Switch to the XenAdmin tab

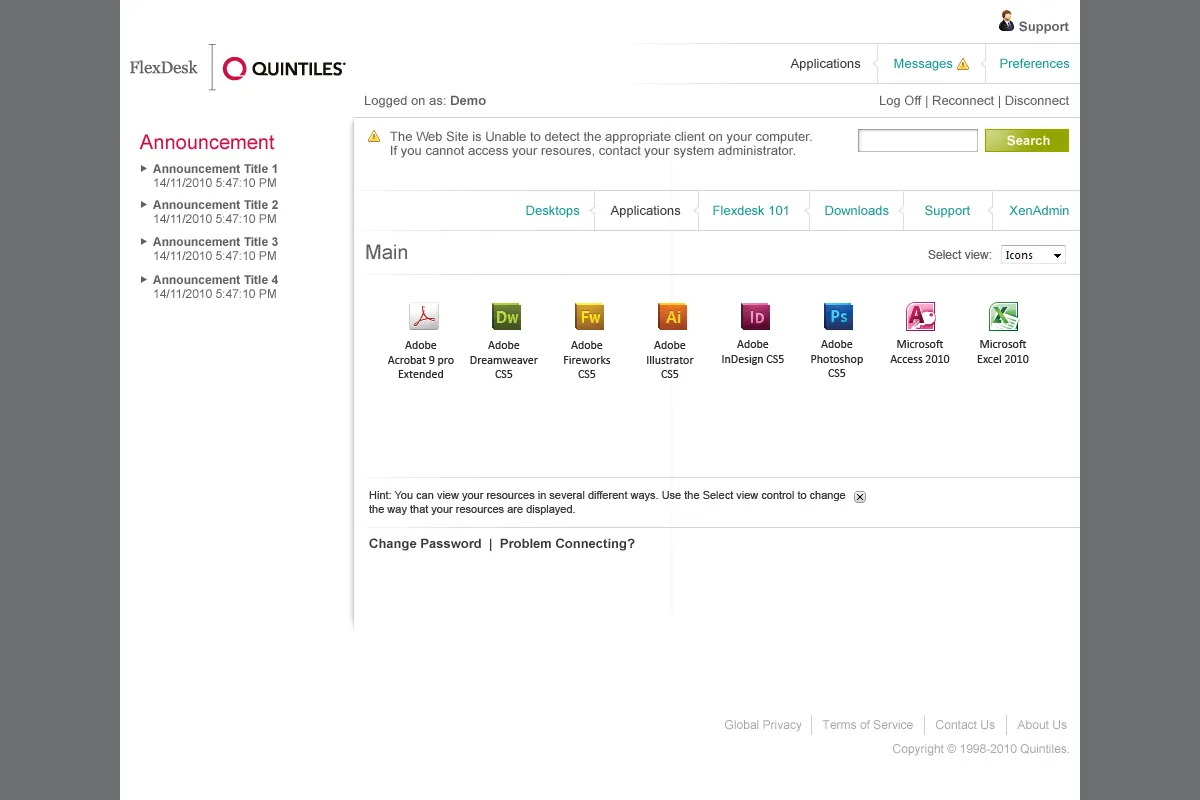click(1039, 211)
